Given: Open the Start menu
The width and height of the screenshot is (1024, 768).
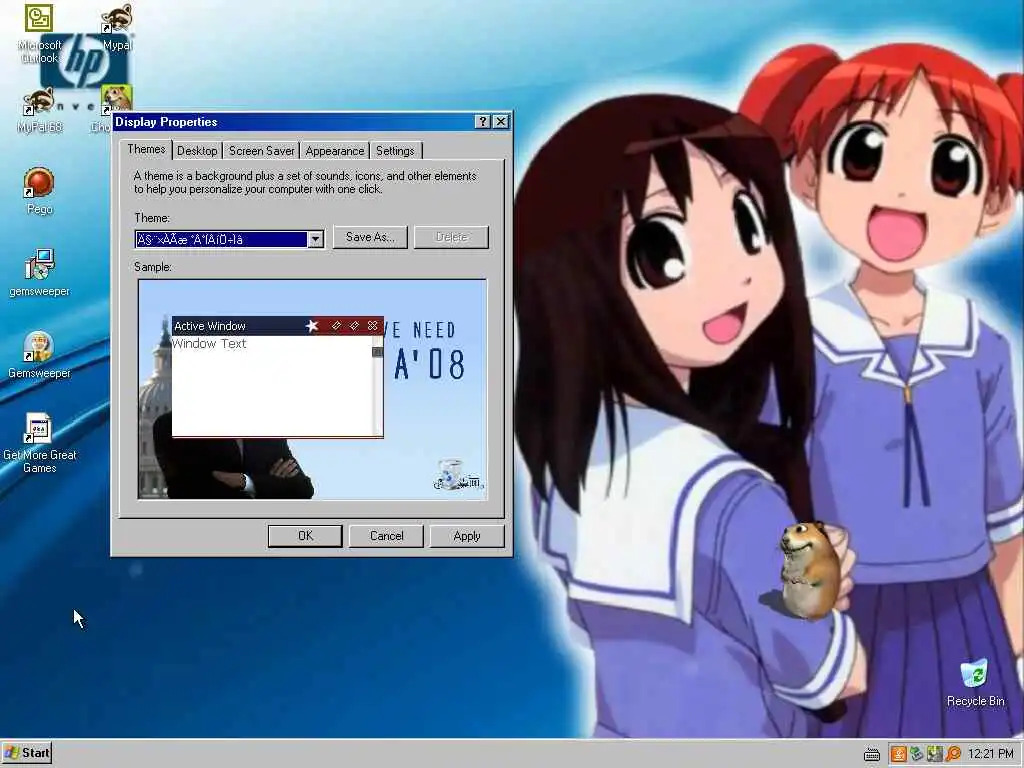Looking at the screenshot, I should click(x=27, y=753).
